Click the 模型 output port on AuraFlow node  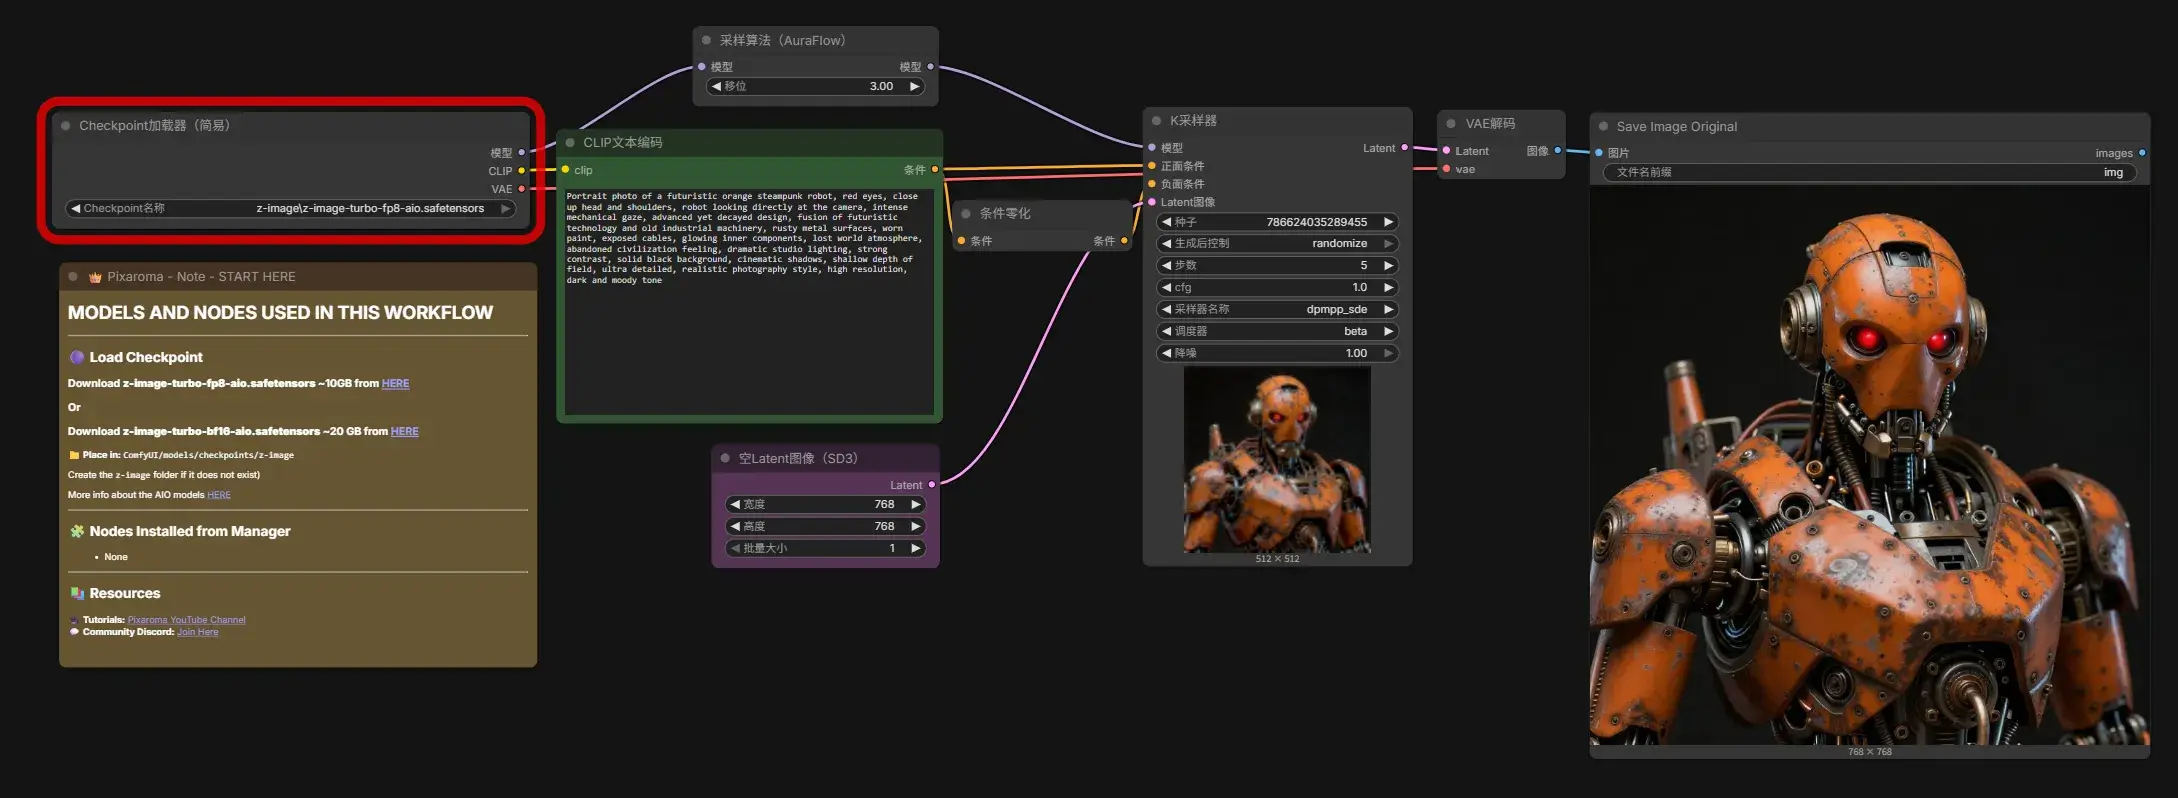[x=930, y=67]
